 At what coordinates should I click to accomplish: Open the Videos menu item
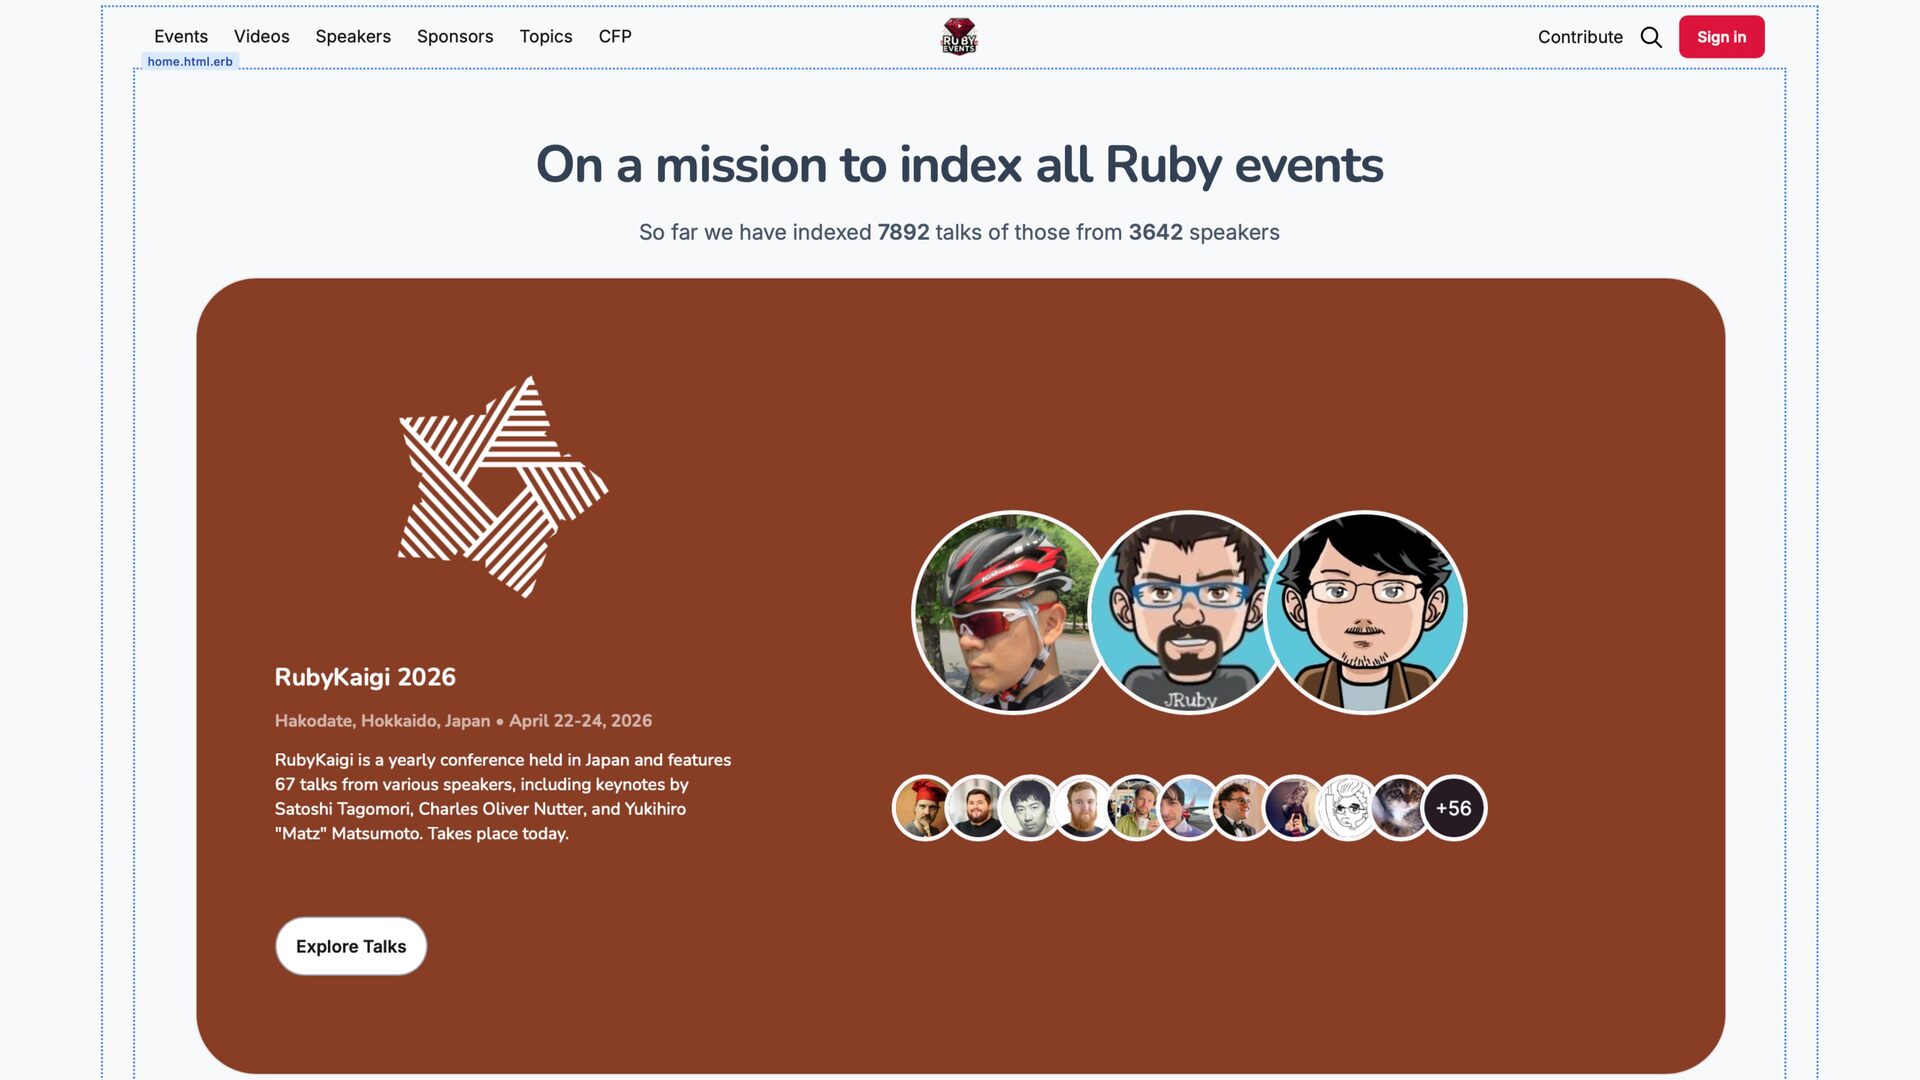(x=262, y=36)
